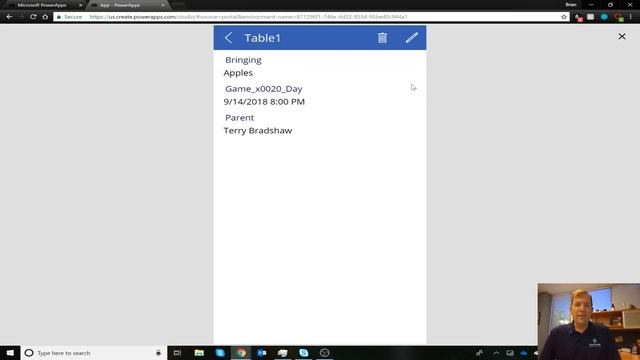Close the App - PowerApps tab
This screenshot has height=360, width=640.
tap(163, 5)
